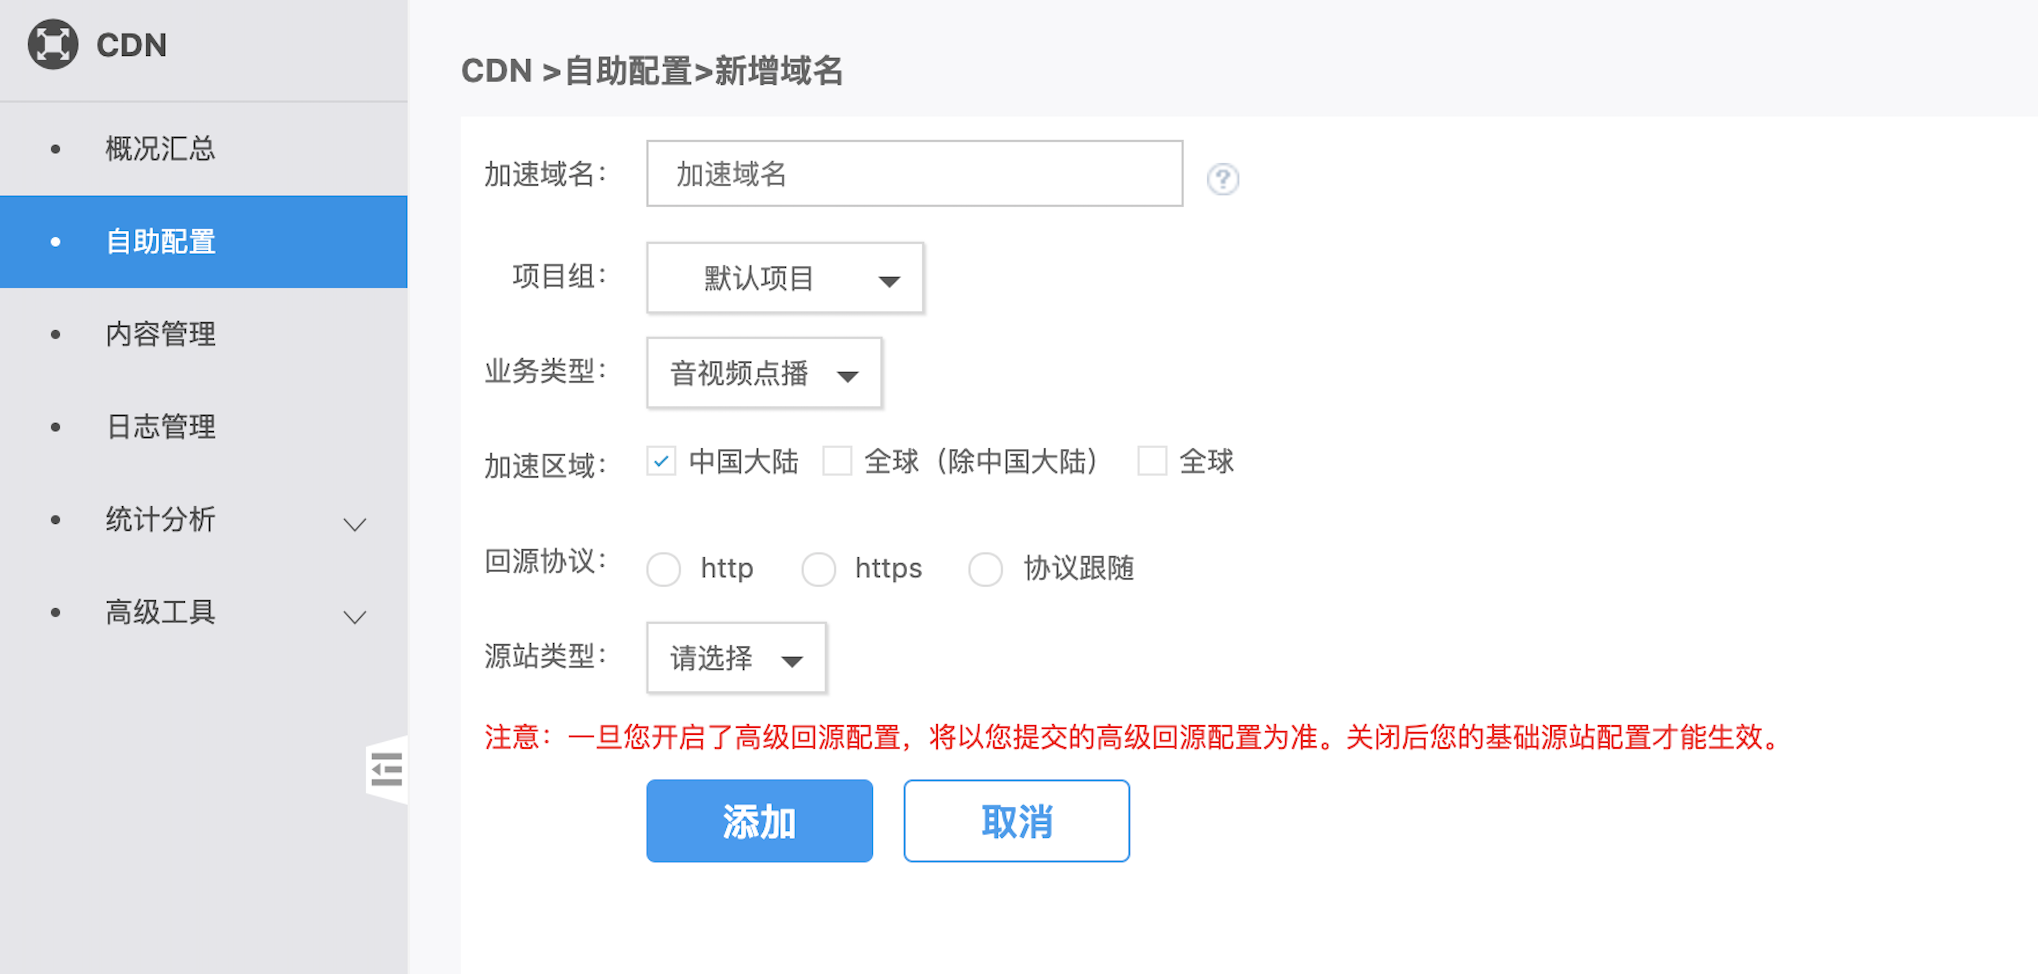Expand the 统计分析 menu chevron

[355, 523]
